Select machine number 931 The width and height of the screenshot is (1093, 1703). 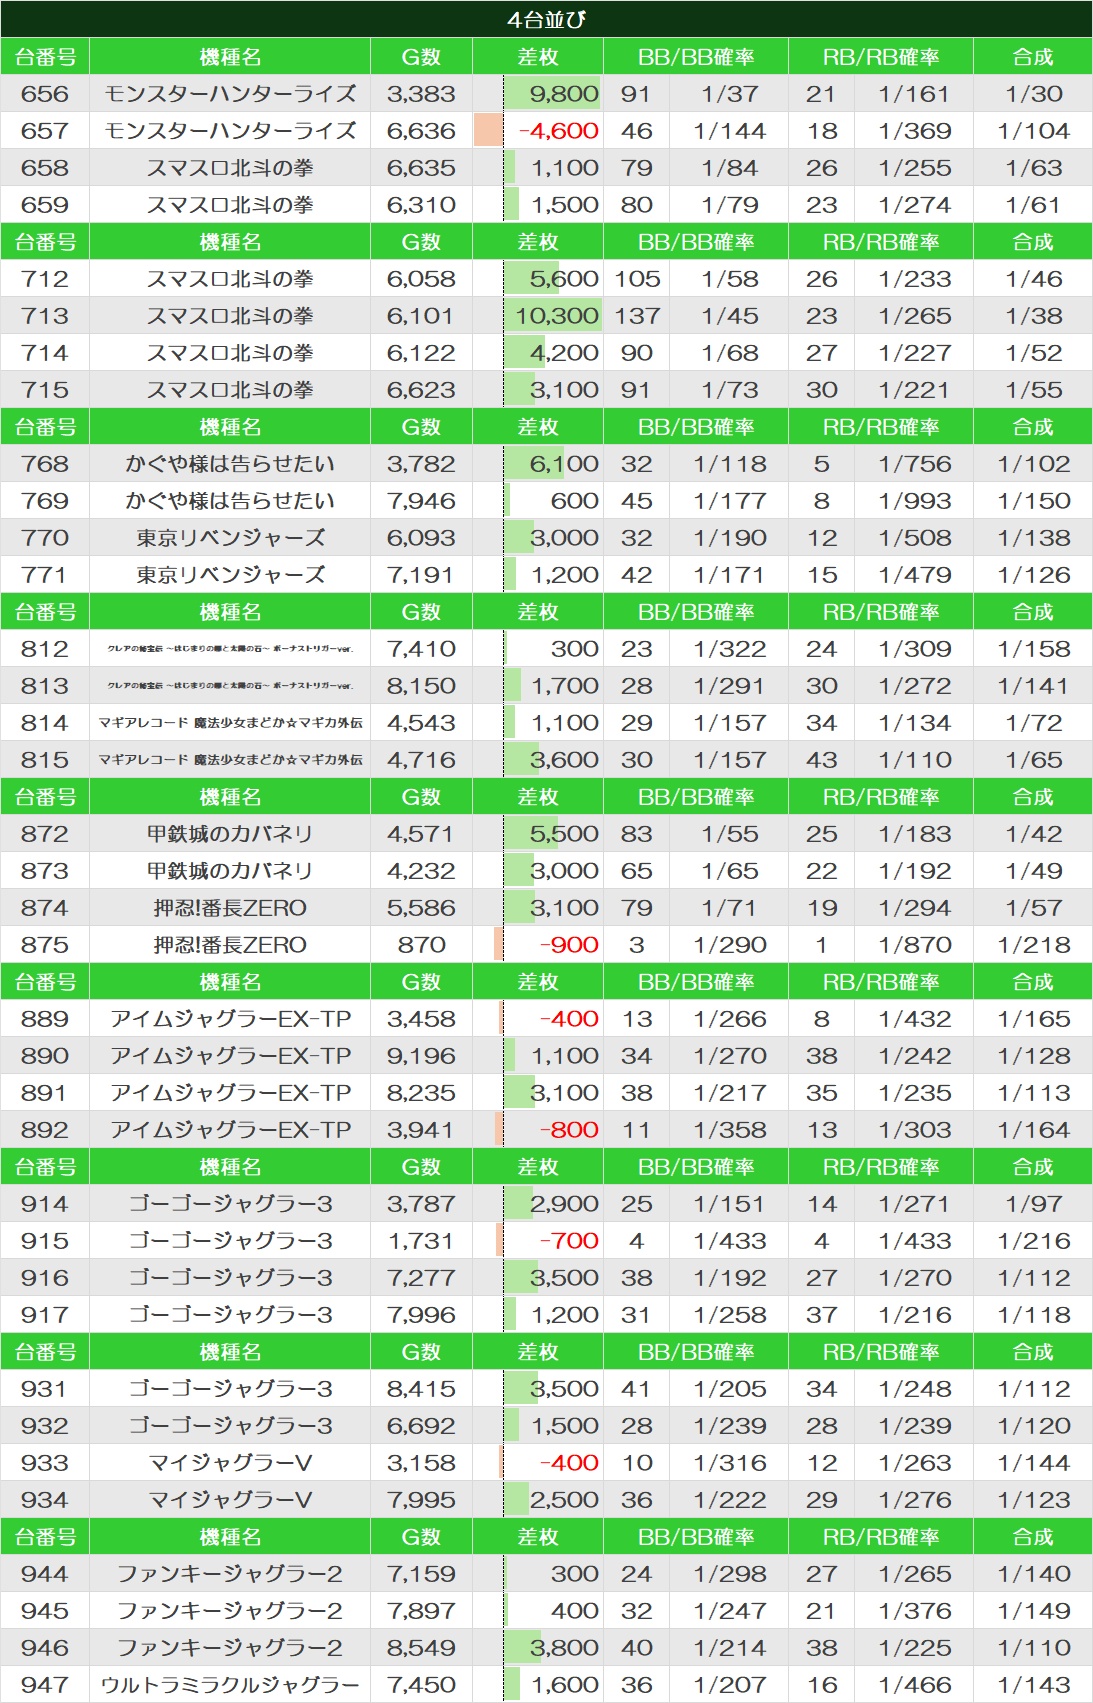[45, 1389]
